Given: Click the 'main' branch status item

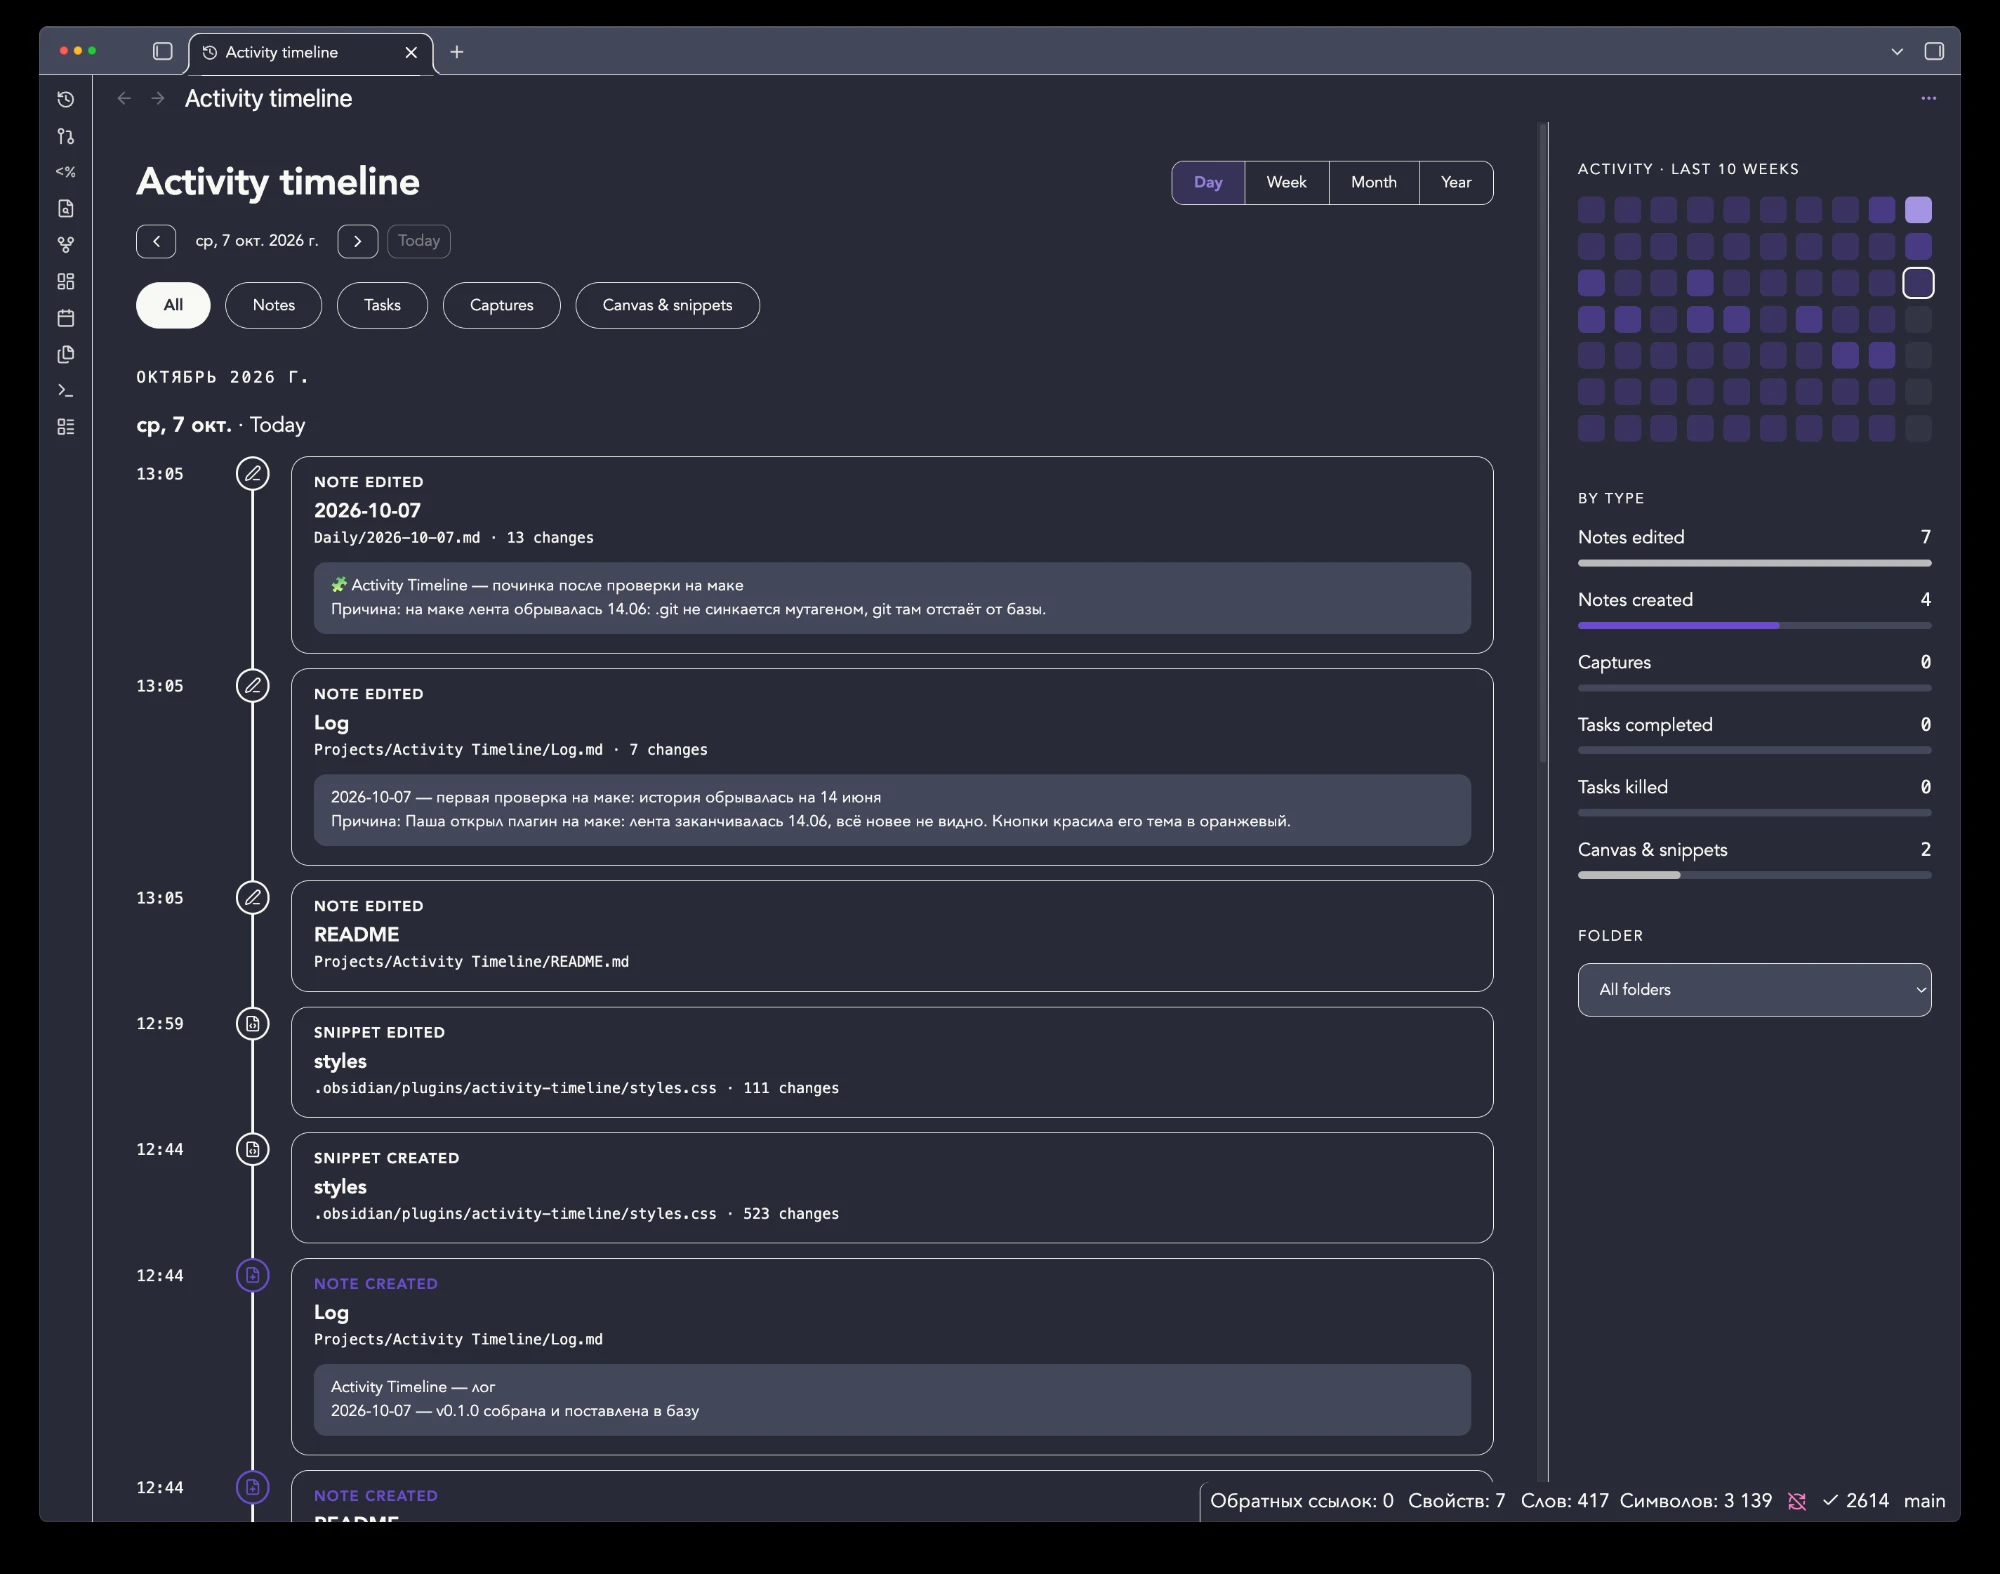Looking at the screenshot, I should point(1924,1501).
